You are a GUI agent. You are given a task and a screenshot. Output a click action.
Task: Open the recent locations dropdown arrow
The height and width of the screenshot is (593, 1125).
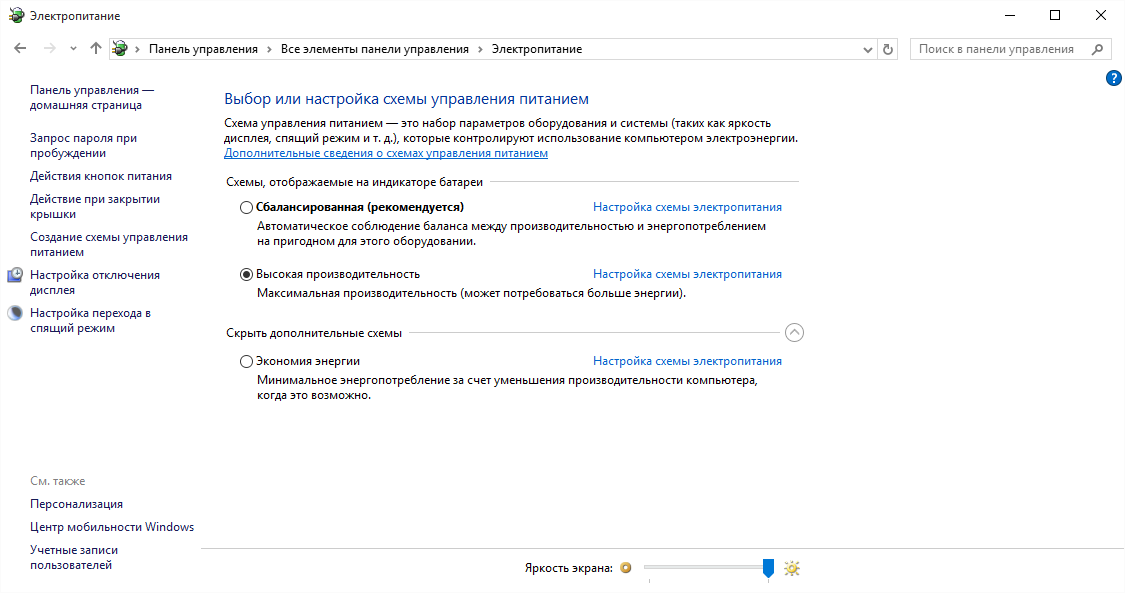pos(73,49)
